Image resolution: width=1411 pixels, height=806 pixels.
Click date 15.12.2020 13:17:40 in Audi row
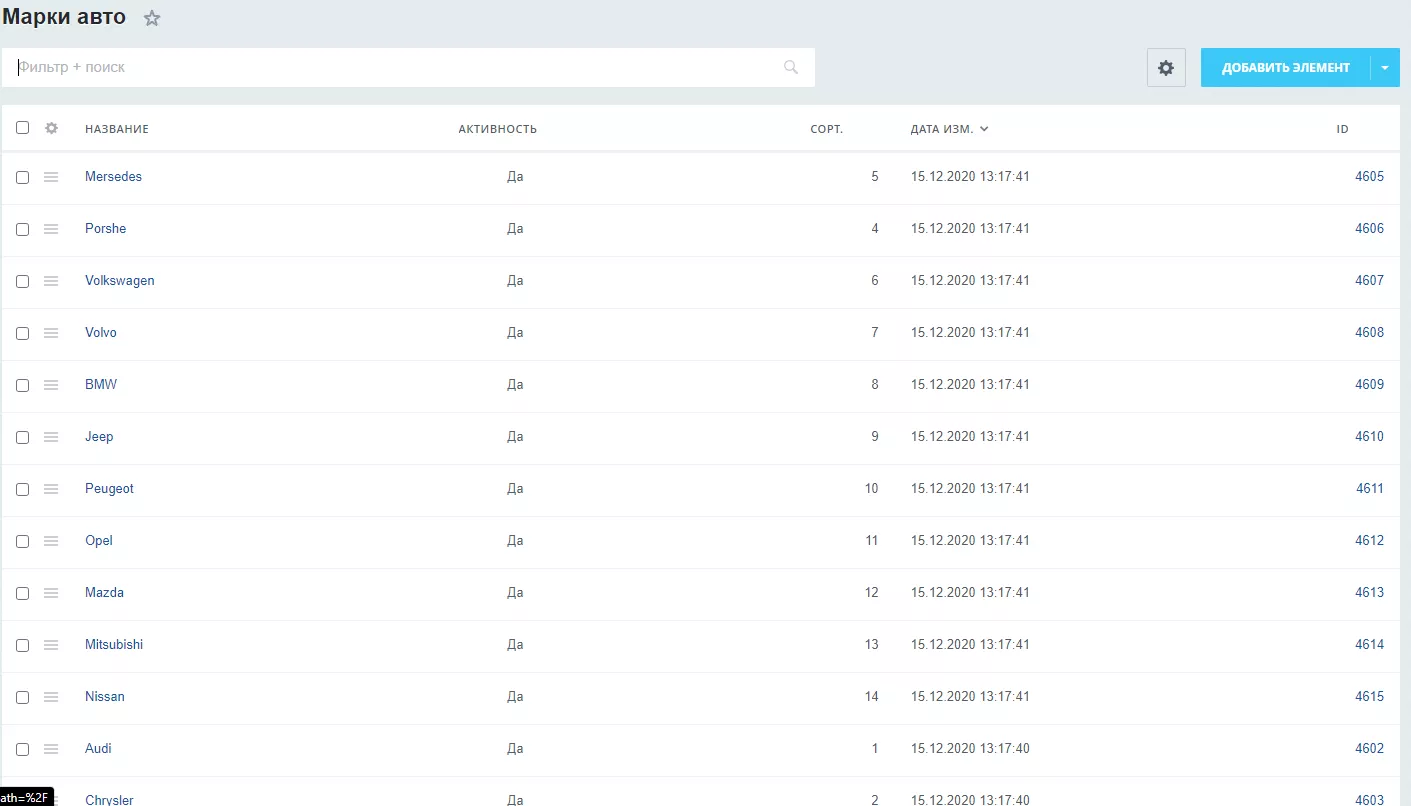coord(970,749)
